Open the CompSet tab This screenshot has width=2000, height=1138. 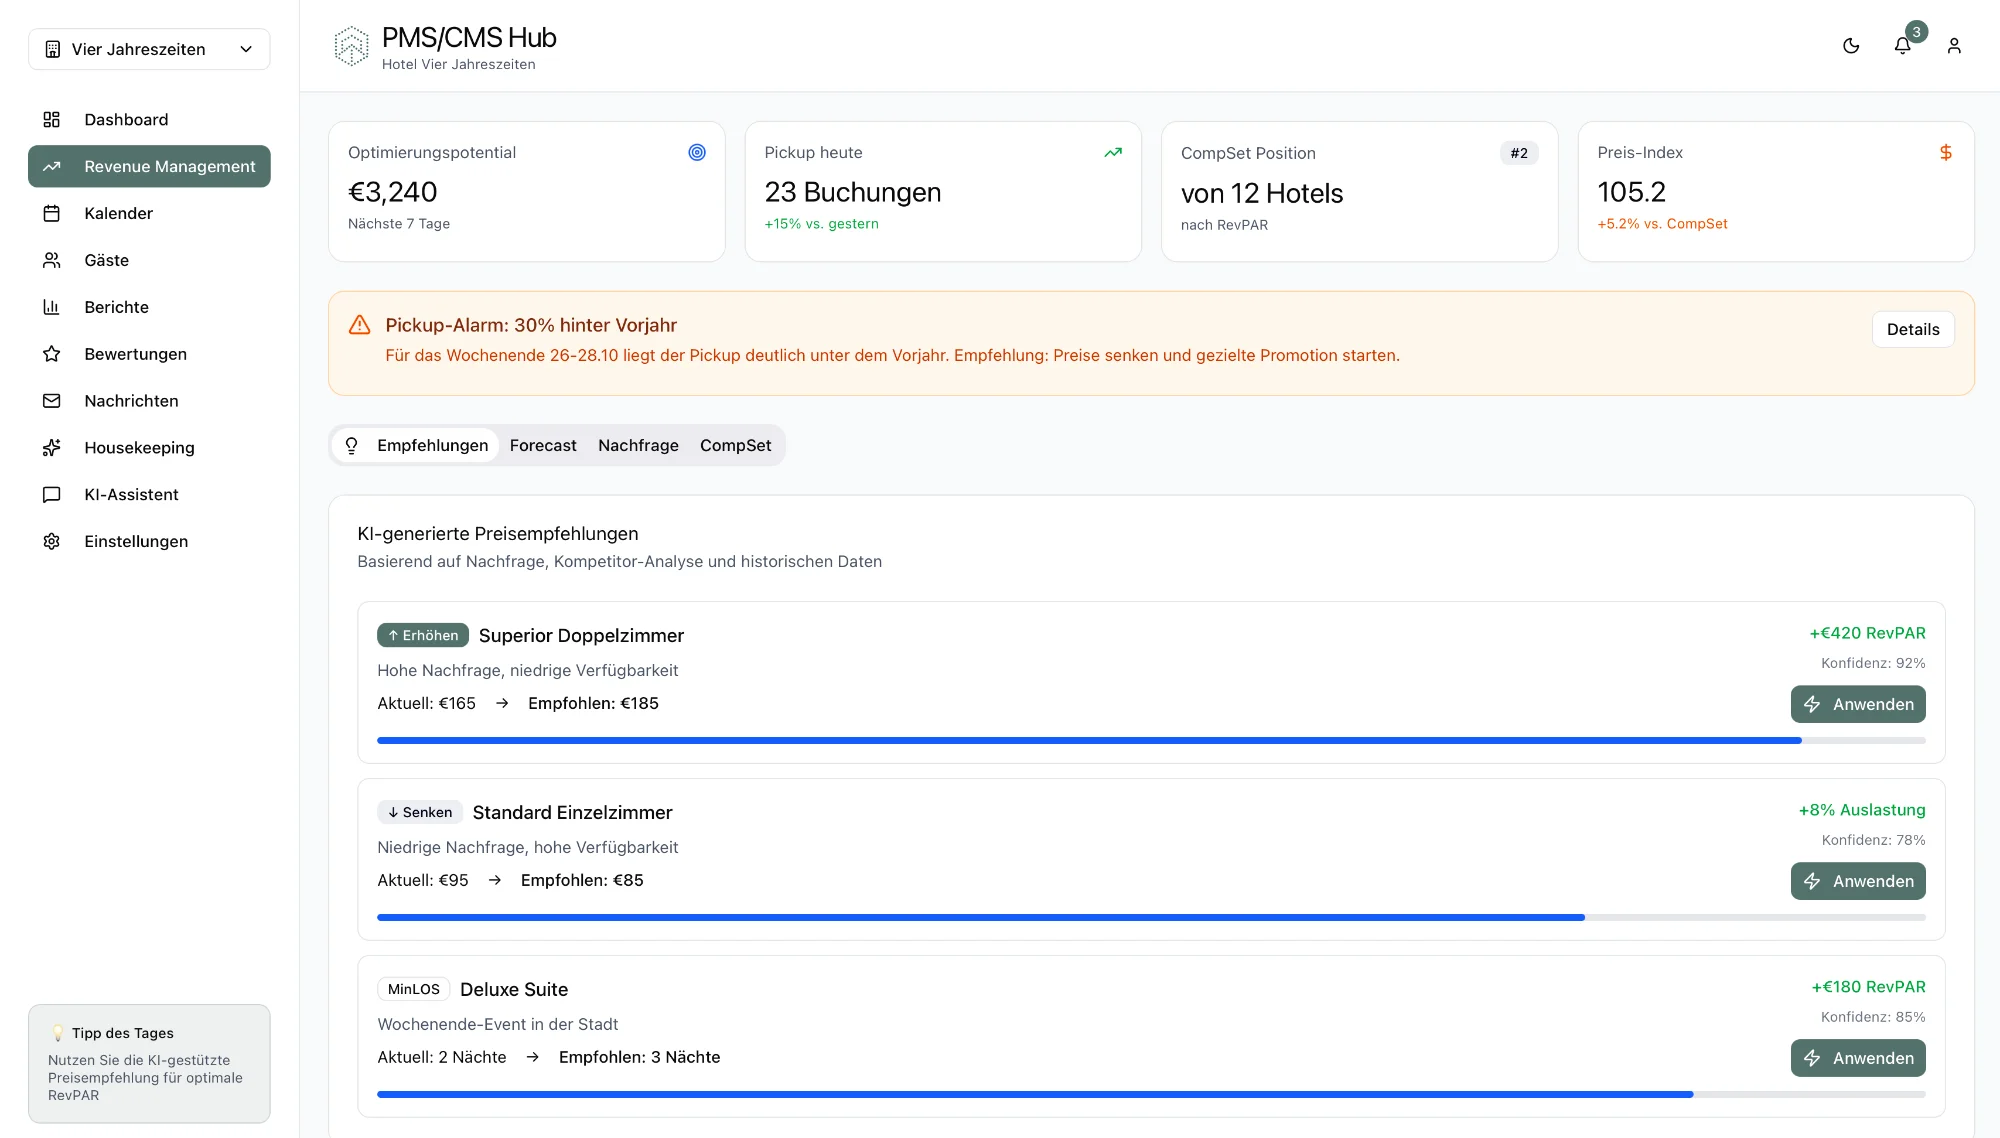(735, 446)
